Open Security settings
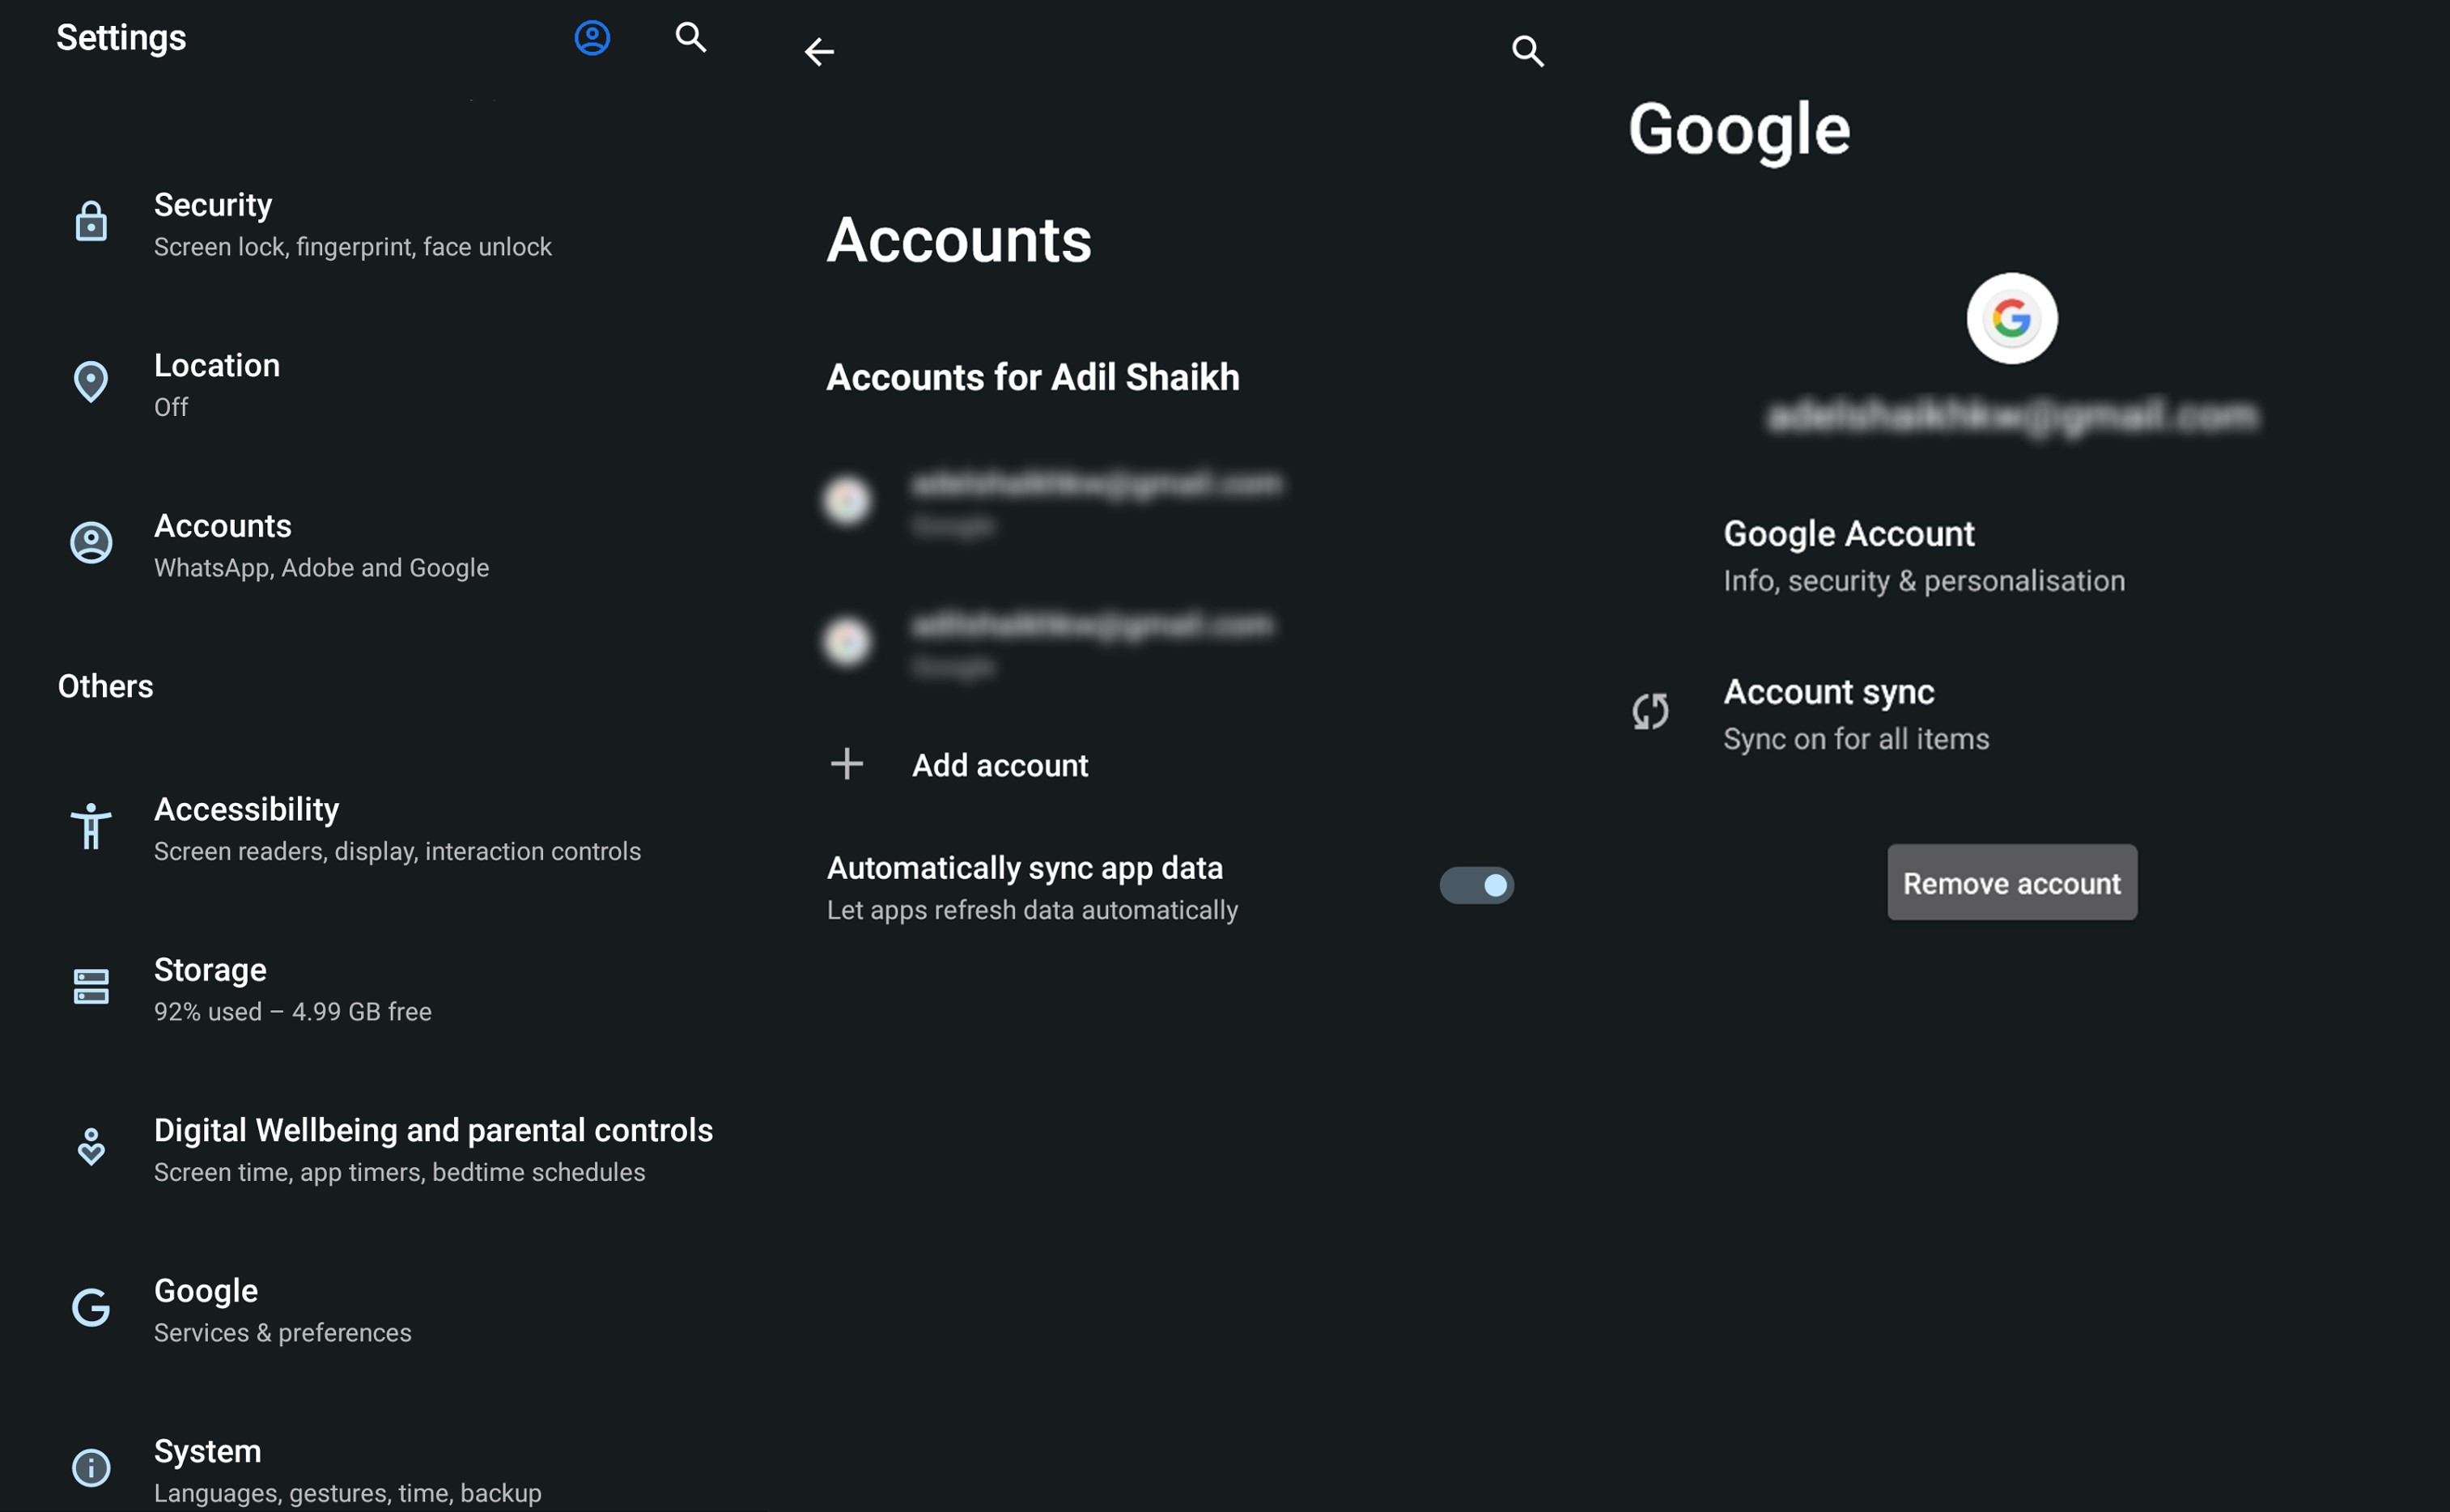2450x1512 pixels. (385, 224)
